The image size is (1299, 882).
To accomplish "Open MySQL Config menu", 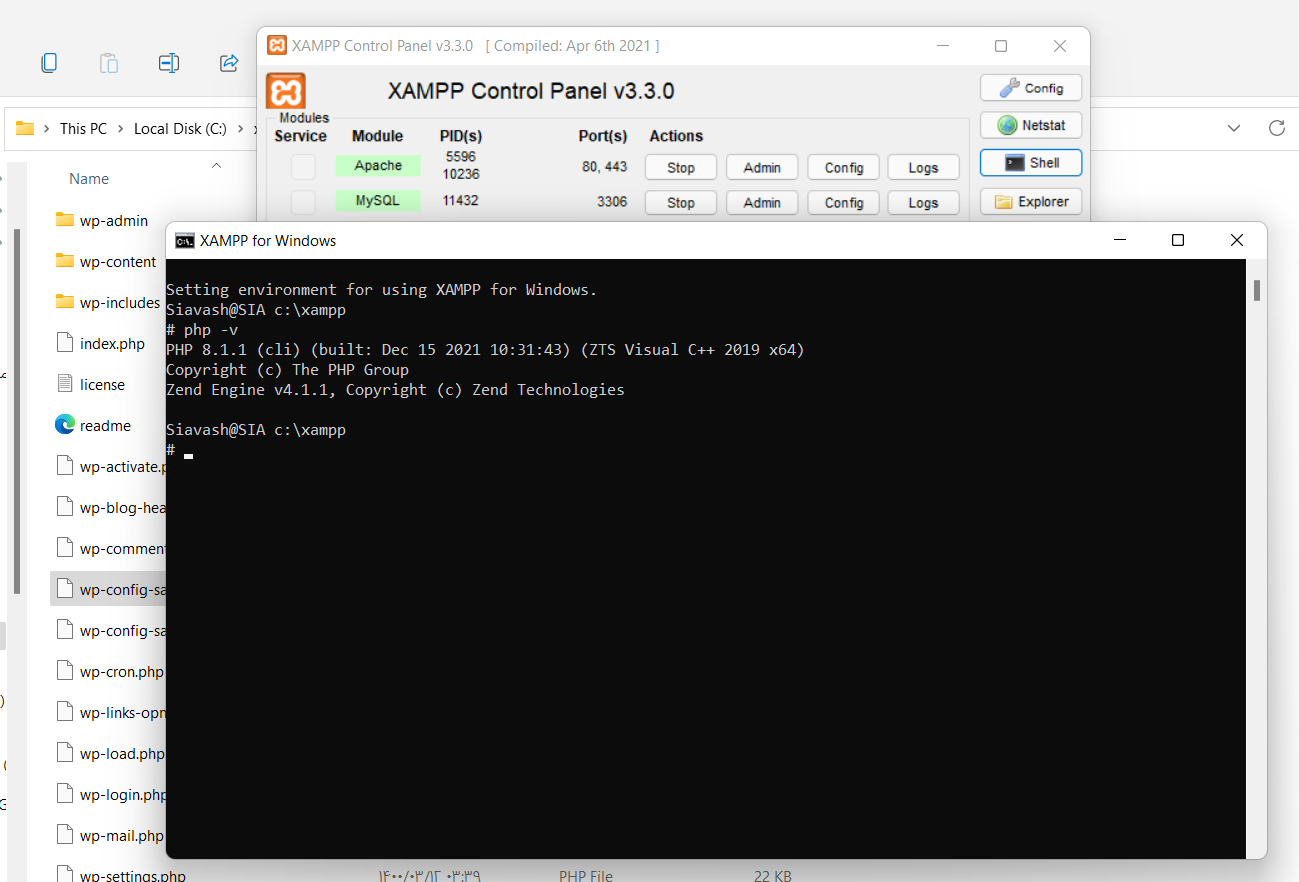I will pyautogui.click(x=844, y=202).
